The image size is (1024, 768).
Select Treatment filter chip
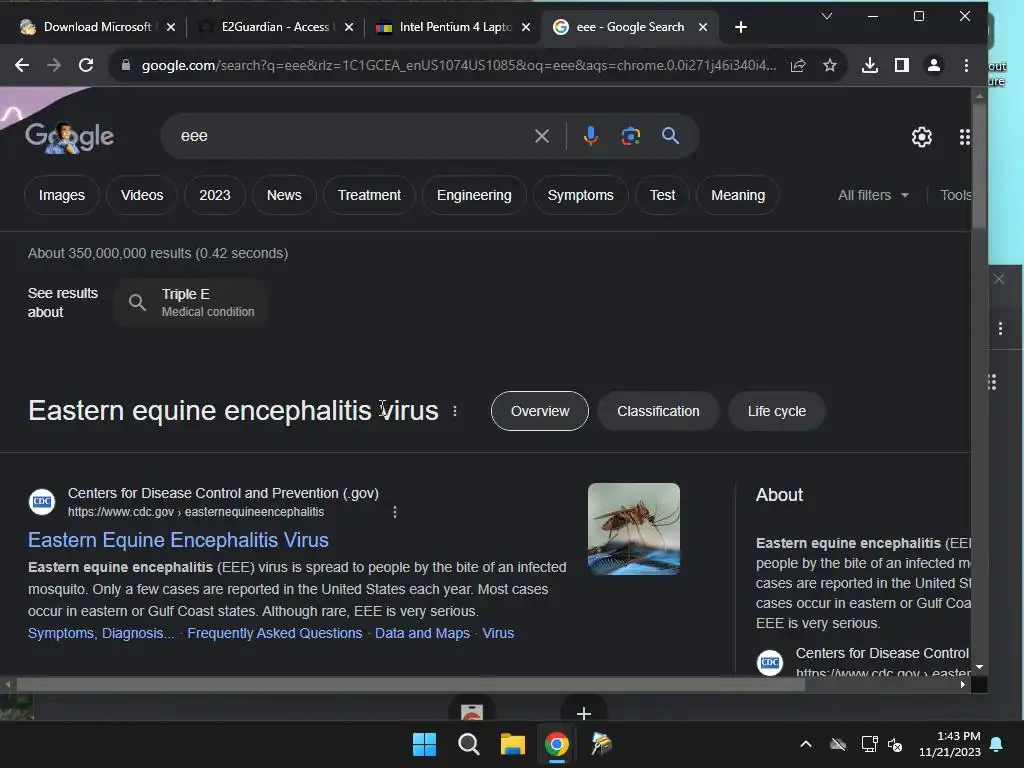[x=369, y=195]
